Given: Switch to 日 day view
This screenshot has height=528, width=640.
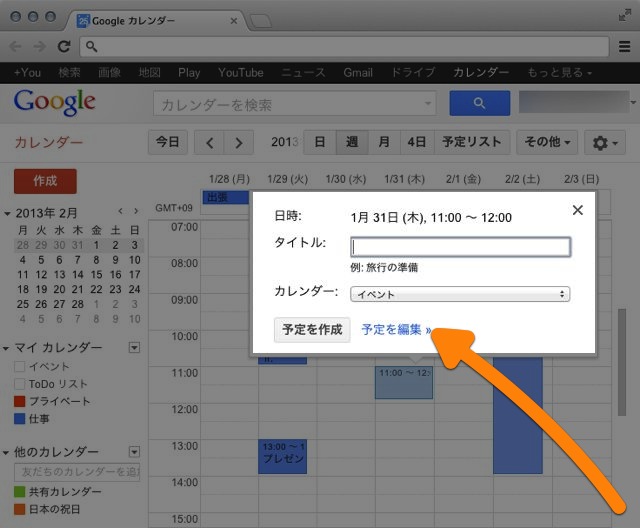Looking at the screenshot, I should tap(320, 142).
